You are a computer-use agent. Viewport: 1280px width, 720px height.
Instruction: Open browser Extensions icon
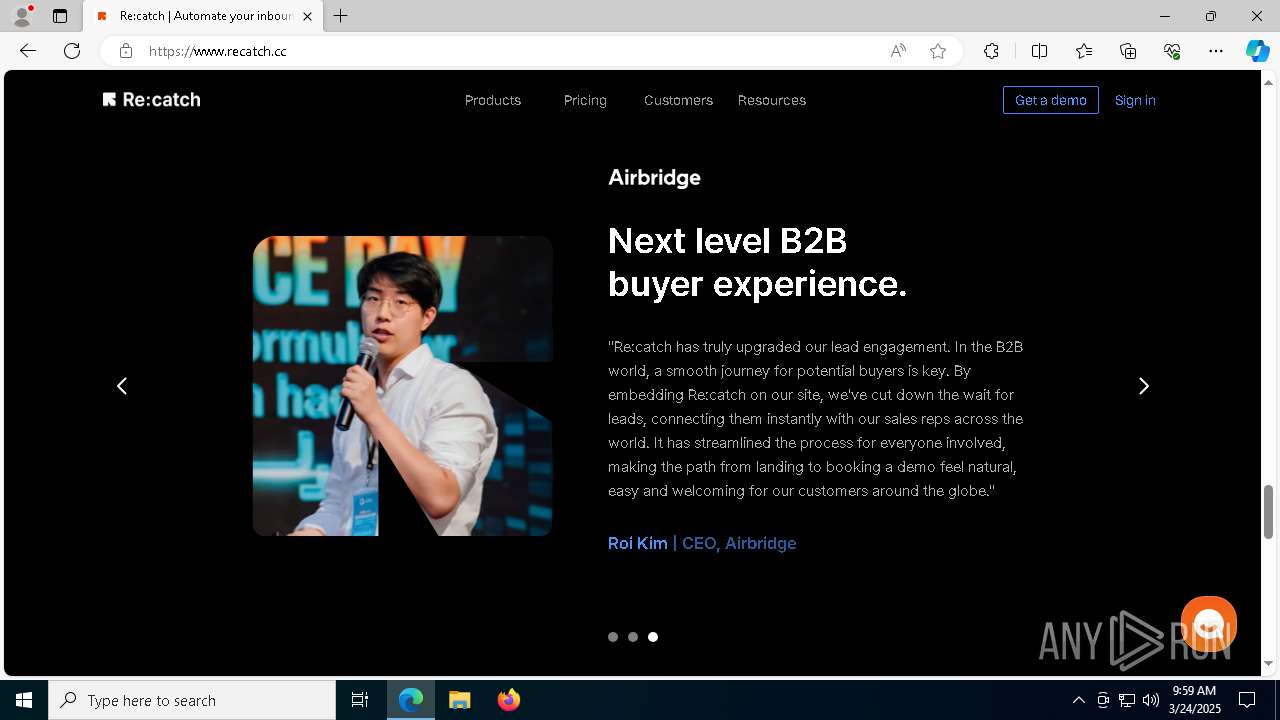tap(991, 51)
